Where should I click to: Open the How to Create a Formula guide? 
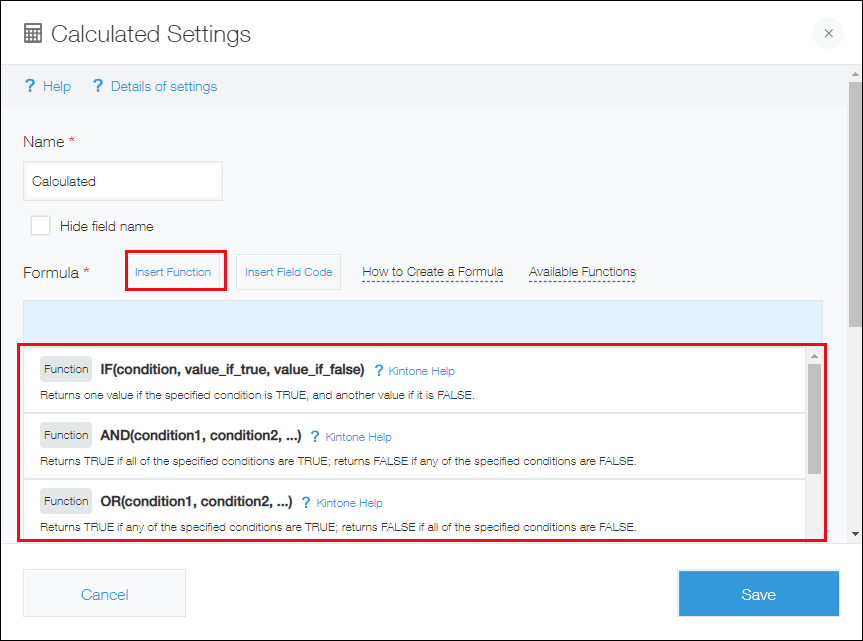pos(432,271)
